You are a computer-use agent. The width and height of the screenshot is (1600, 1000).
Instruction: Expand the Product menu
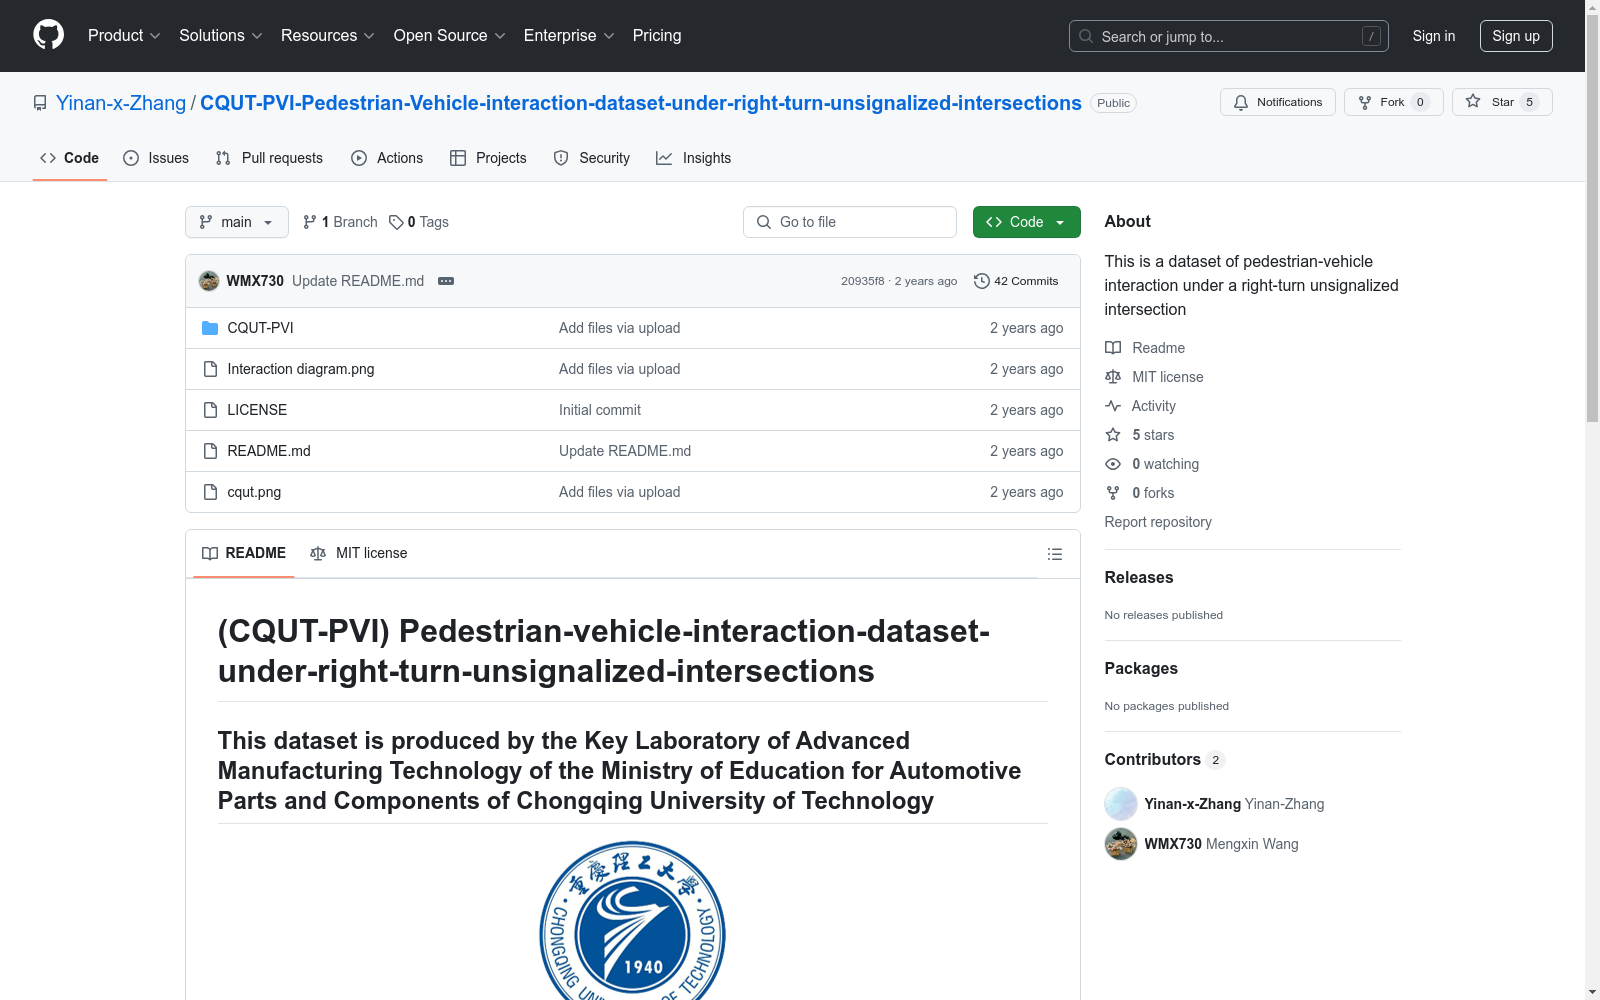pyautogui.click(x=124, y=36)
